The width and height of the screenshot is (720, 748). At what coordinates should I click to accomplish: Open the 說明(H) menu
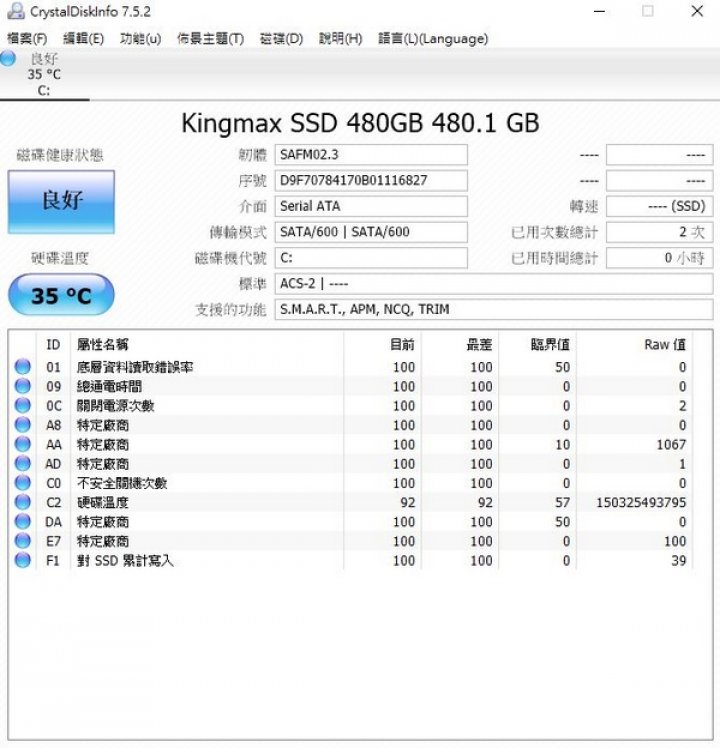341,39
